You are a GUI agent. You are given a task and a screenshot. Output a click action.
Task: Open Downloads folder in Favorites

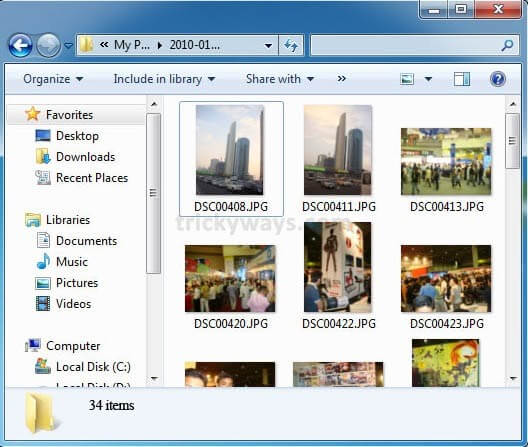[x=86, y=157]
